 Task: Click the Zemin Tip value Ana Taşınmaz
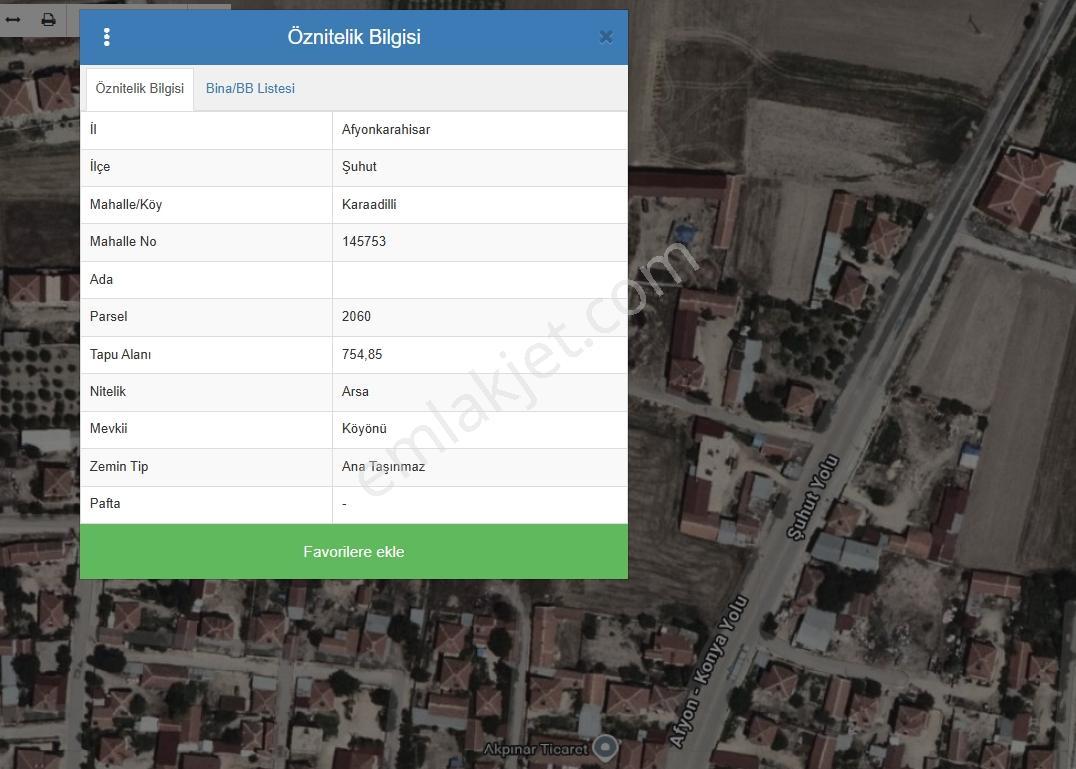pos(384,466)
